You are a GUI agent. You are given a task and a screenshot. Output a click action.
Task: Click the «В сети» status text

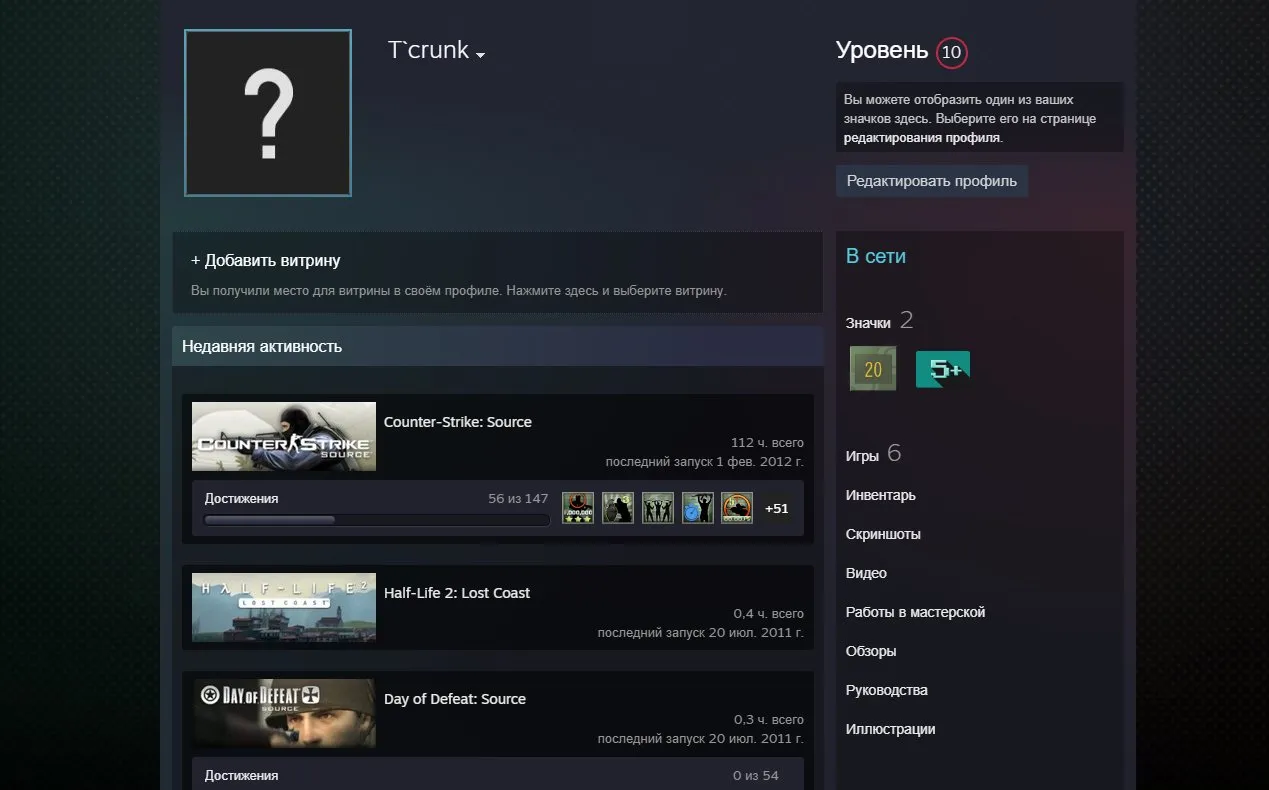(x=876, y=256)
